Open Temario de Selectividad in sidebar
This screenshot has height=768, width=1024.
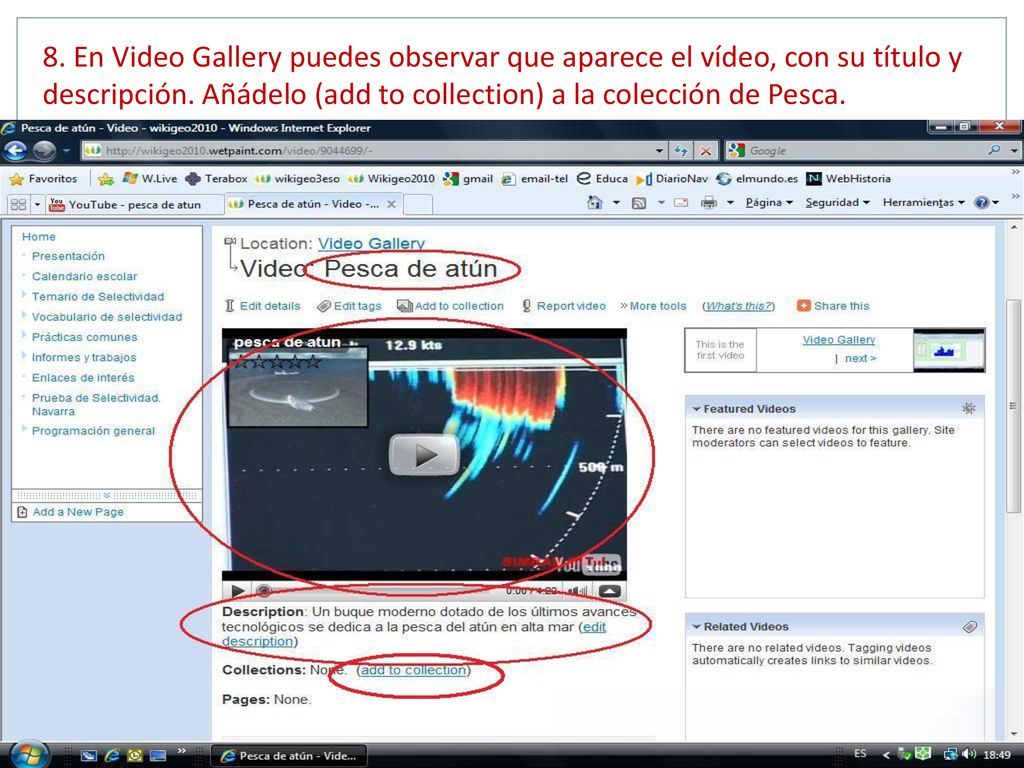click(98, 296)
